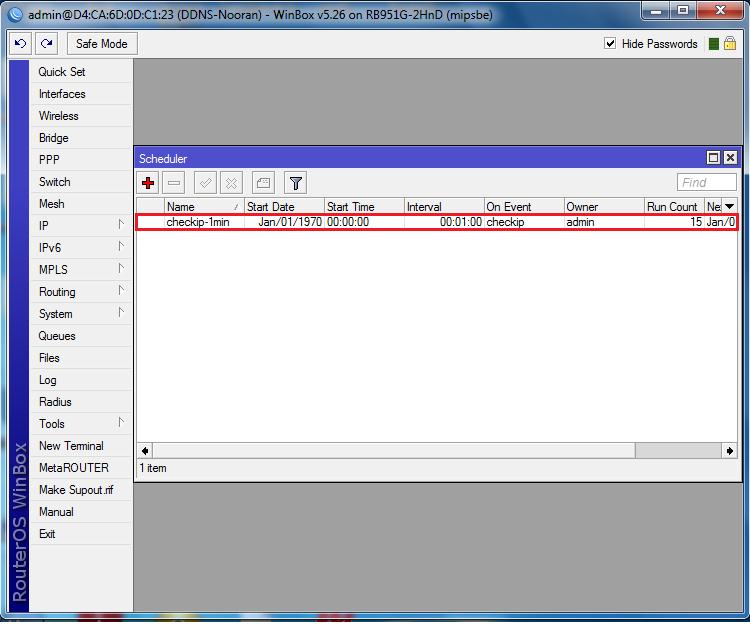
Task: Open New Terminal from sidebar
Action: (71, 446)
